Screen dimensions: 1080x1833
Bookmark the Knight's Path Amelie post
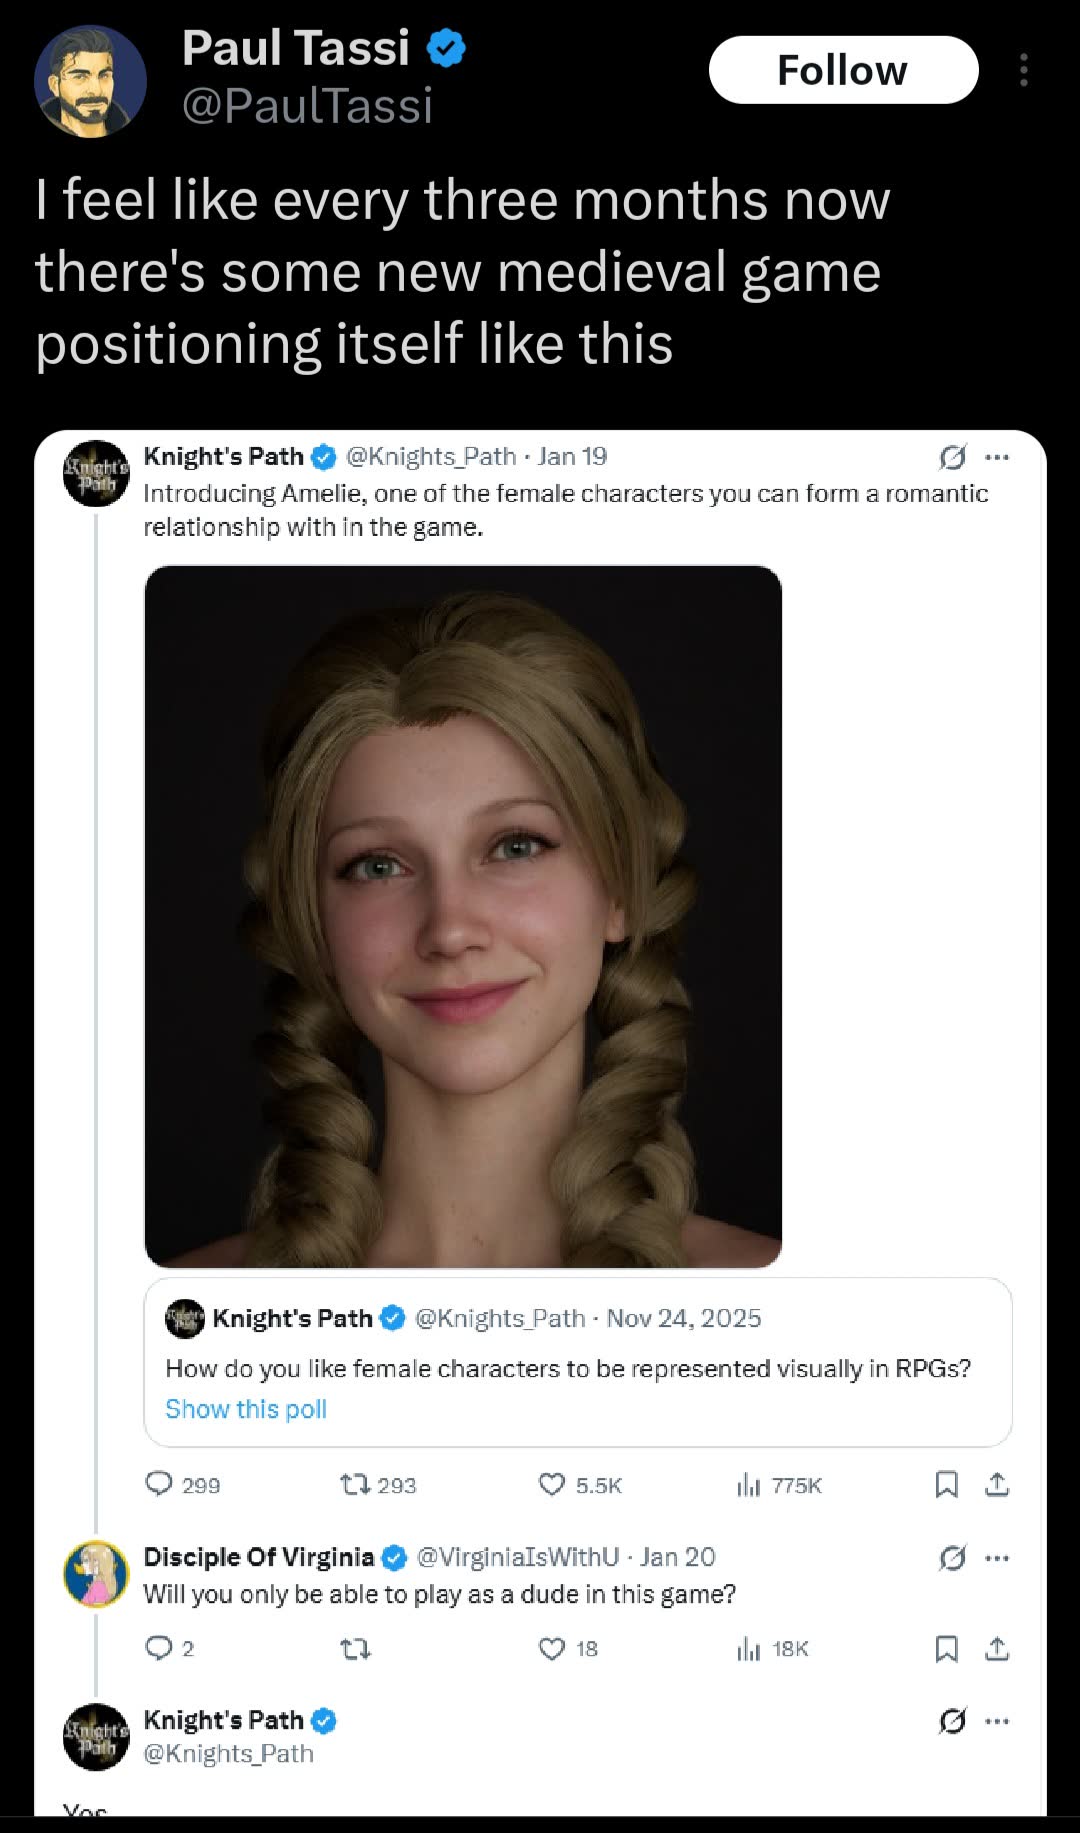(x=946, y=1485)
